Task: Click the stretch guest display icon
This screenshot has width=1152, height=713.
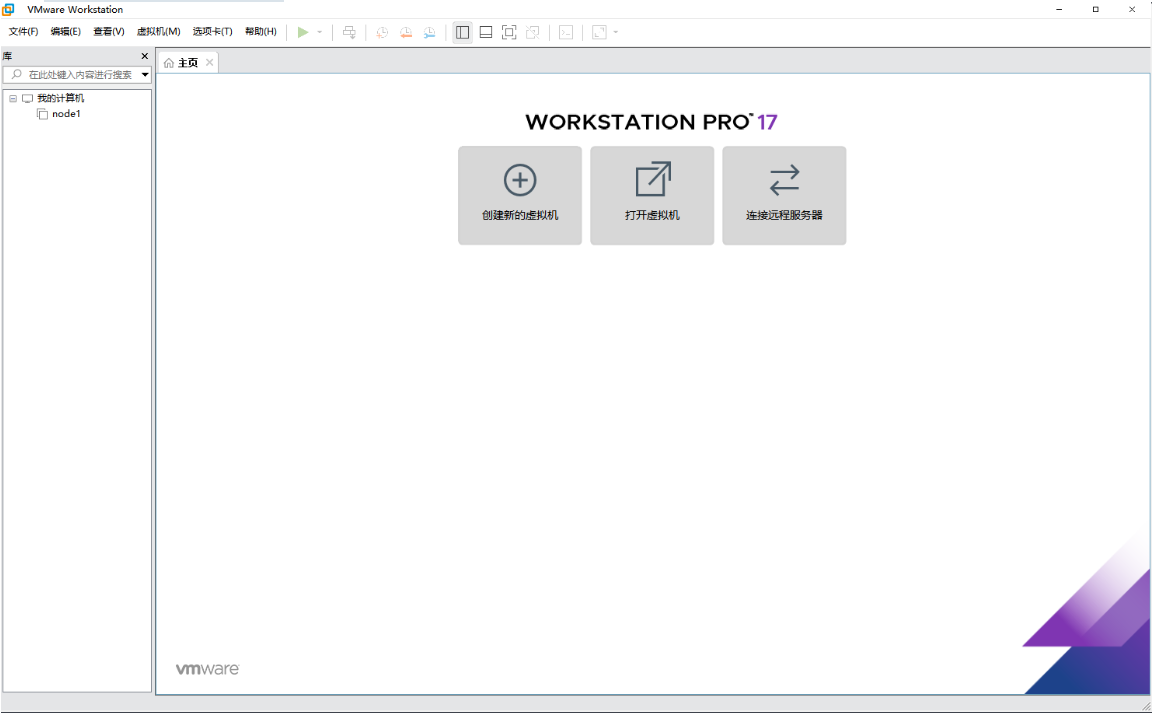Action: [600, 32]
